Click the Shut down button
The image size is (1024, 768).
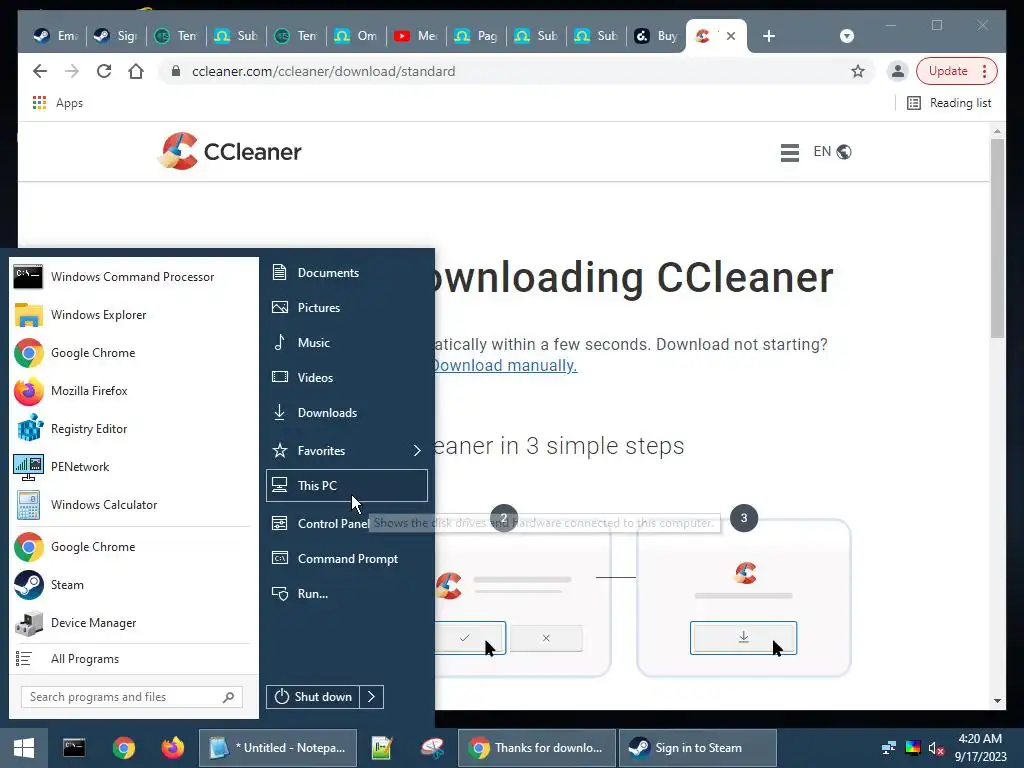click(313, 697)
